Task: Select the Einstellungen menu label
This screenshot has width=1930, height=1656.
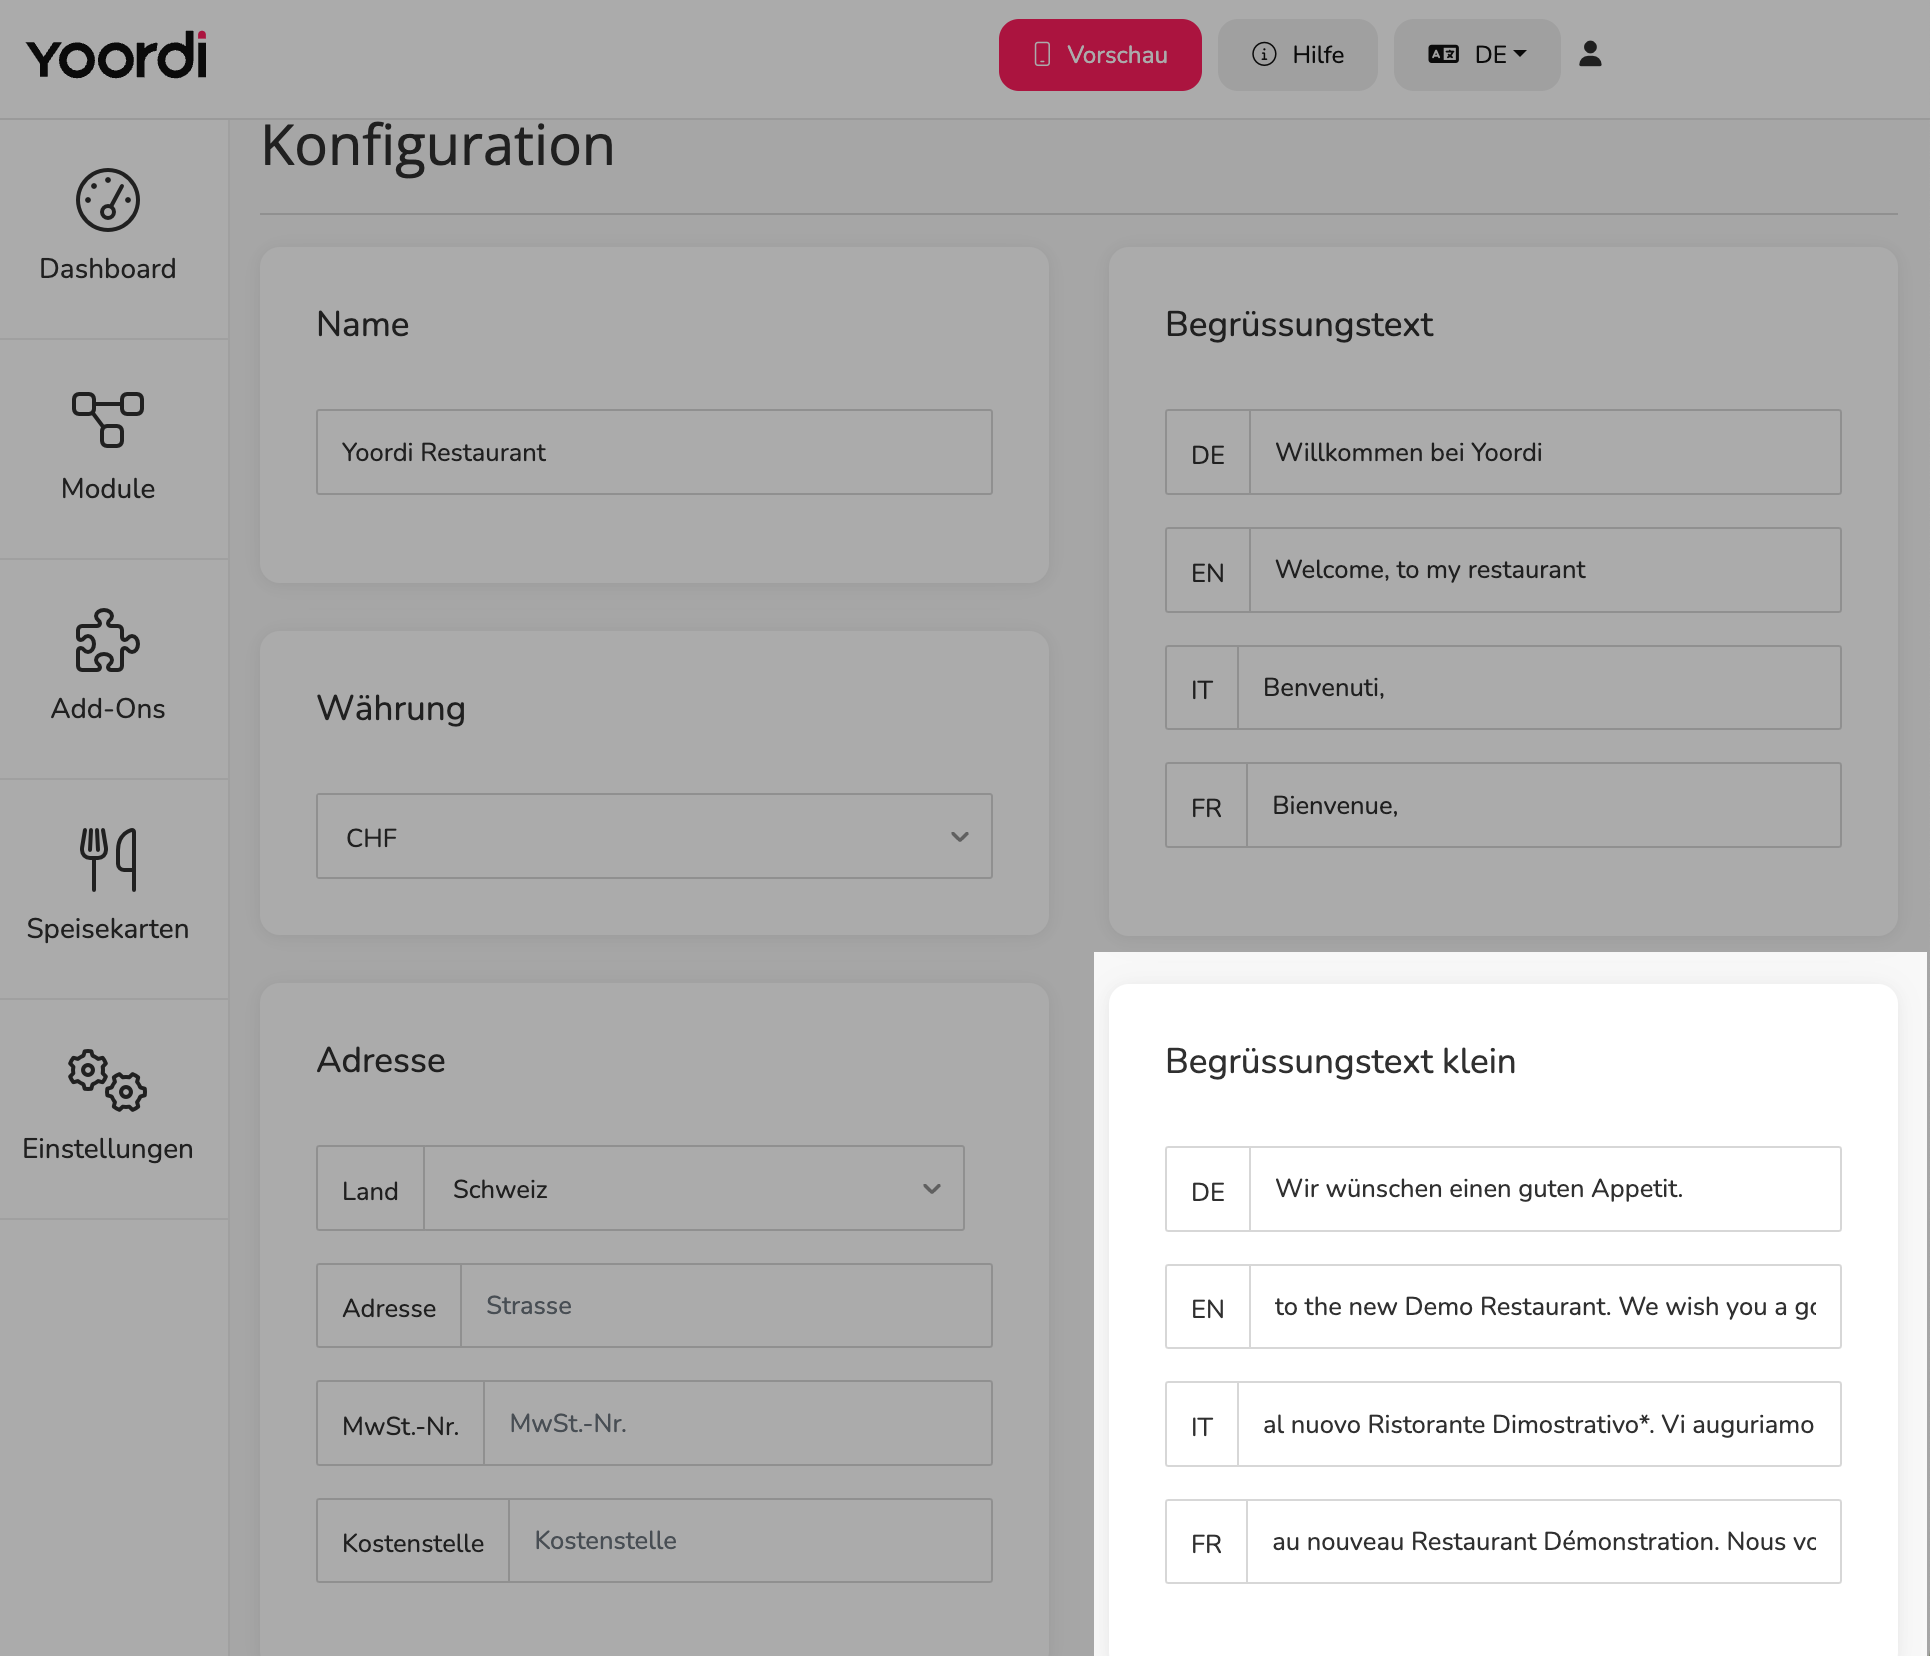Action: [x=108, y=1149]
